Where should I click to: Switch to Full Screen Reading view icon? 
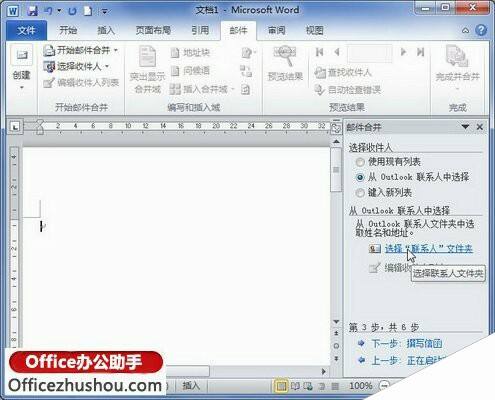click(295, 386)
